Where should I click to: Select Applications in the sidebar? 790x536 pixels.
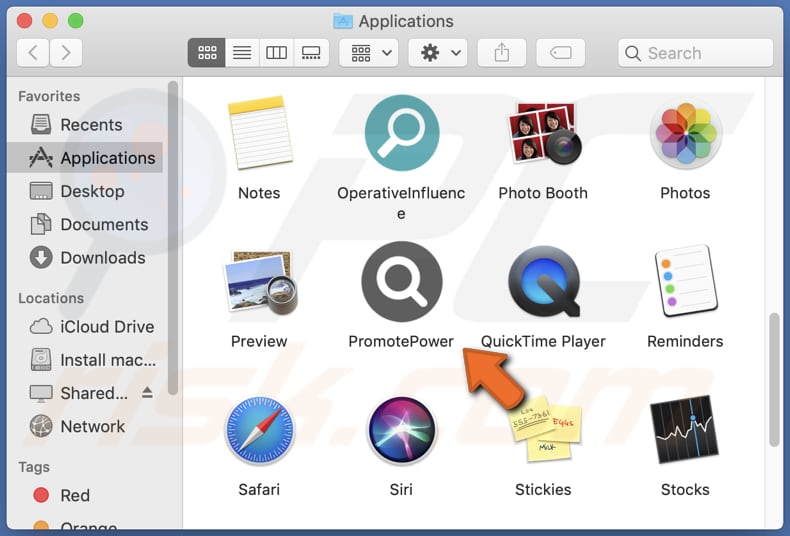(85, 158)
